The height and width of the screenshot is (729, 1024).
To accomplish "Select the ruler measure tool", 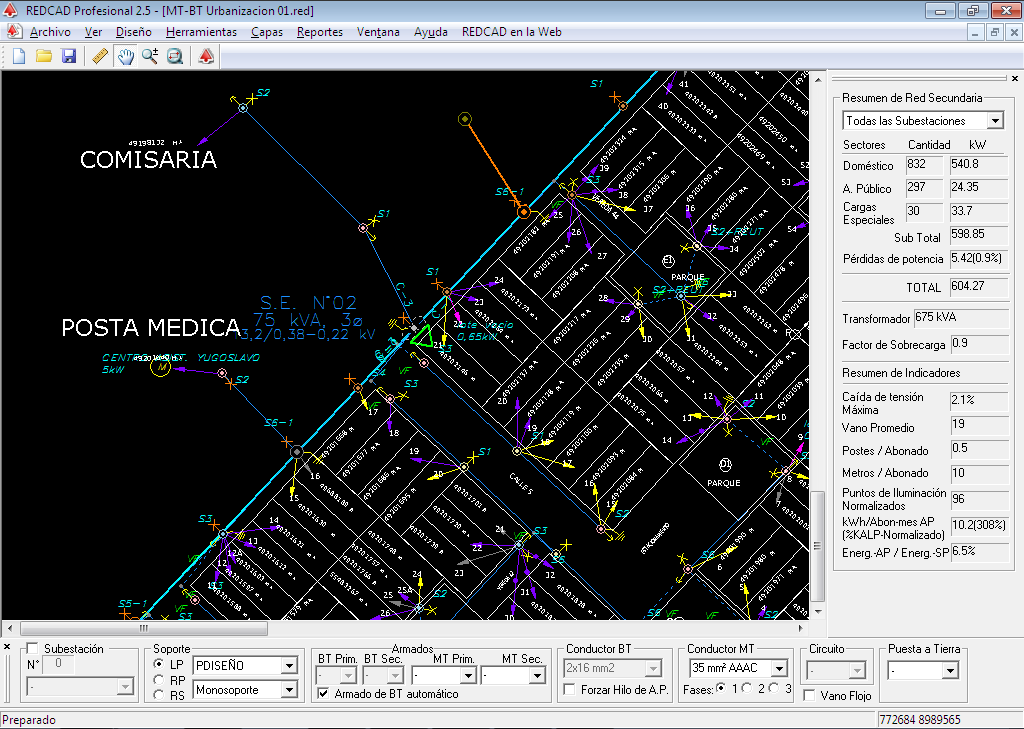I will click(x=100, y=56).
